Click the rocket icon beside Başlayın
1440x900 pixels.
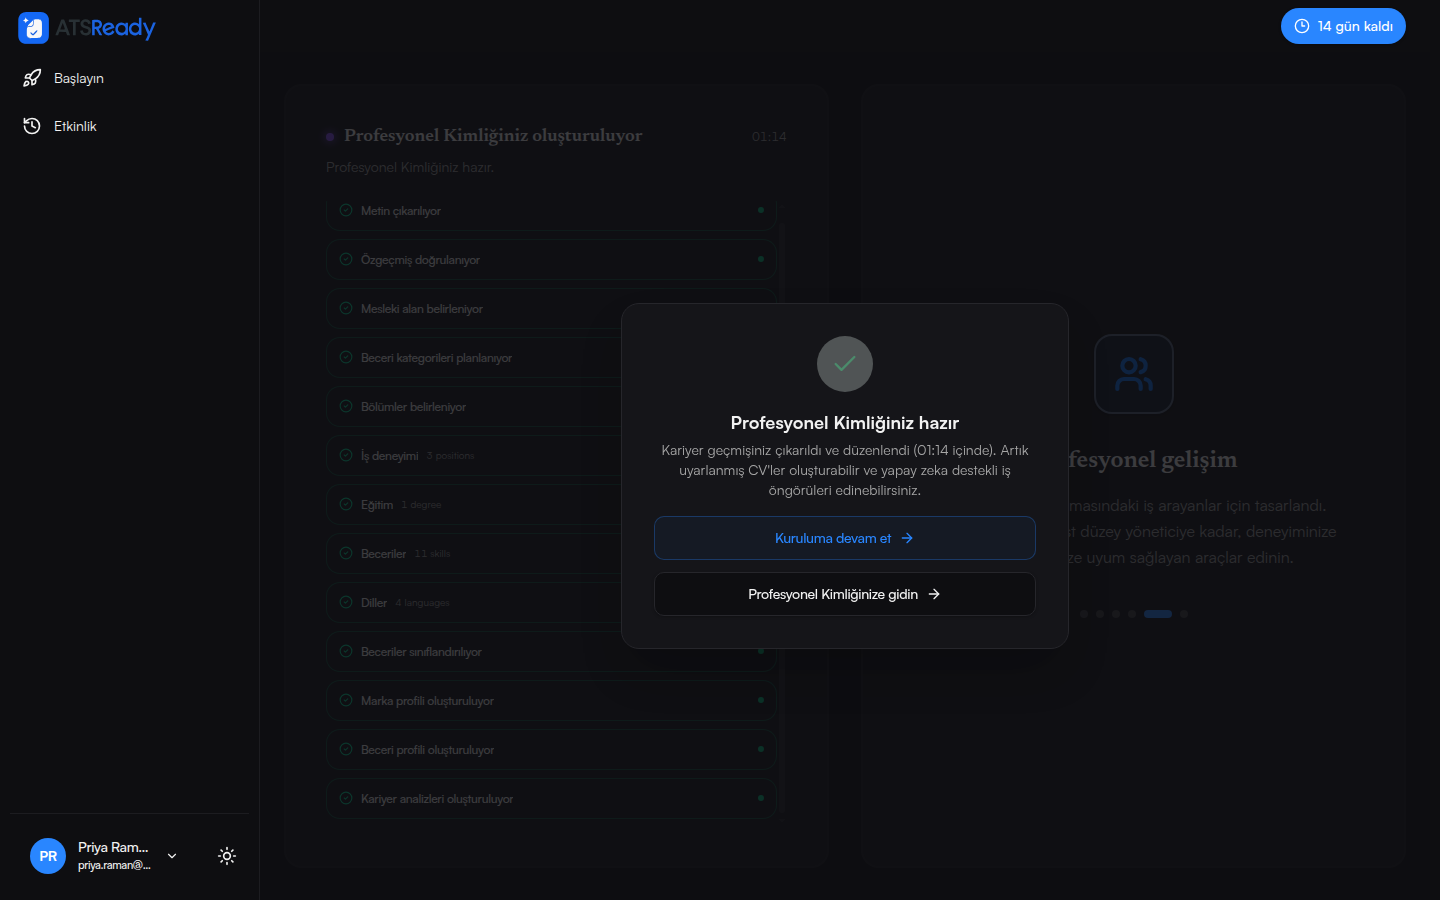32,78
